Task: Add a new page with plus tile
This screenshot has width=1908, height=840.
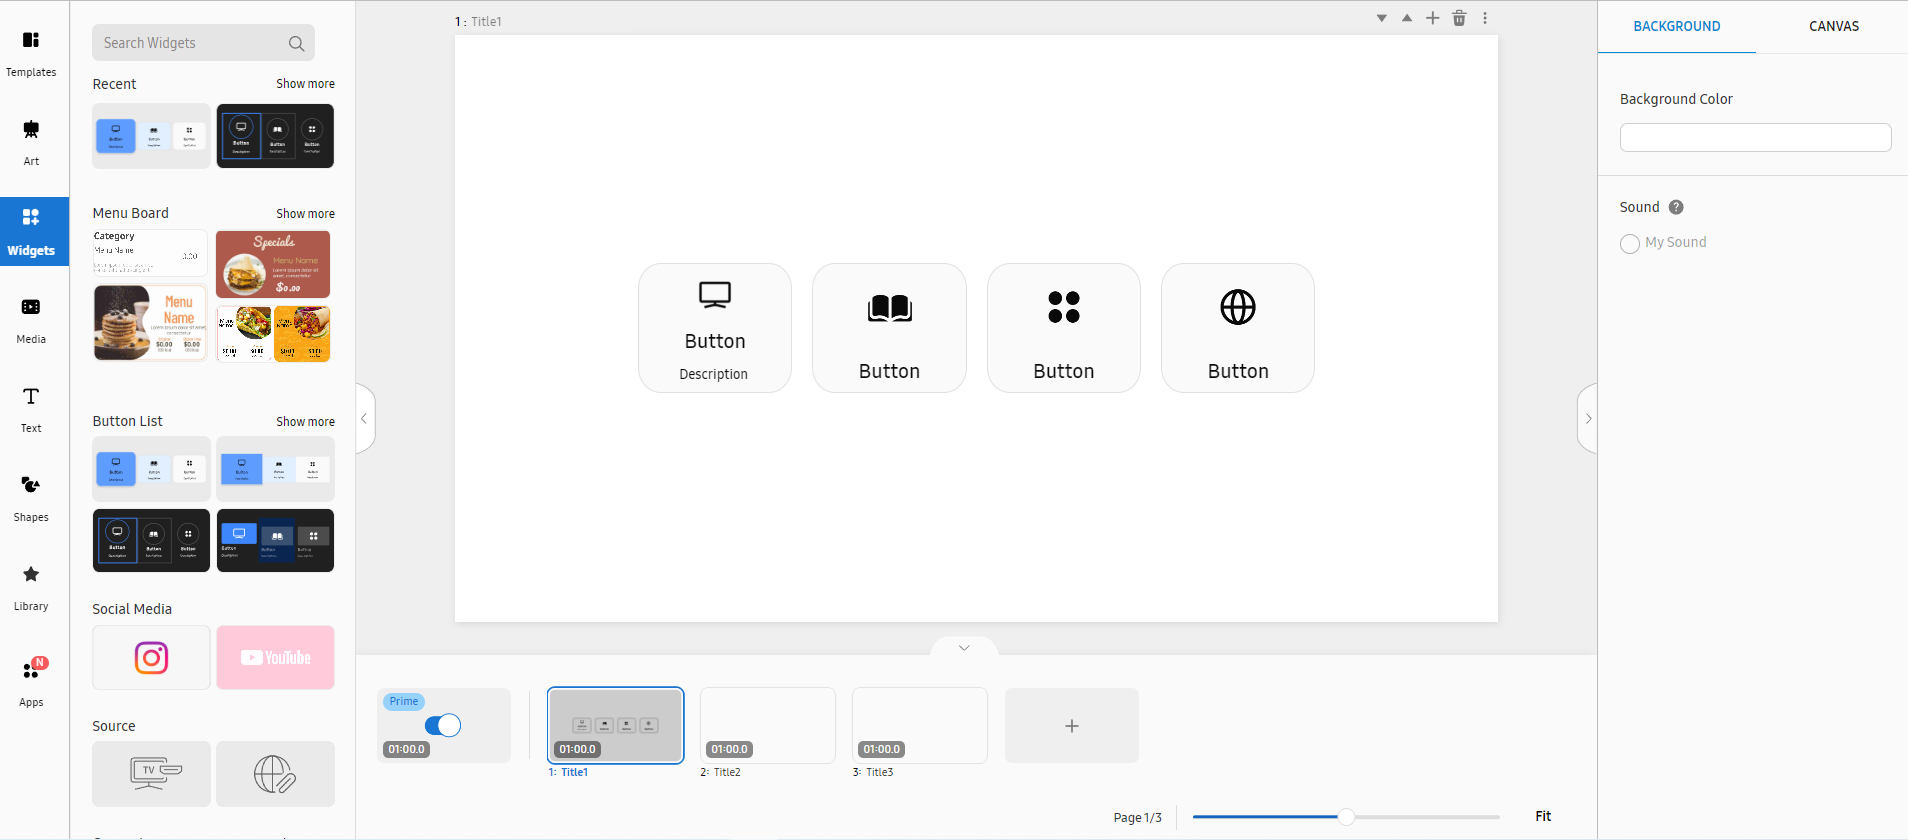Action: click(x=1071, y=726)
